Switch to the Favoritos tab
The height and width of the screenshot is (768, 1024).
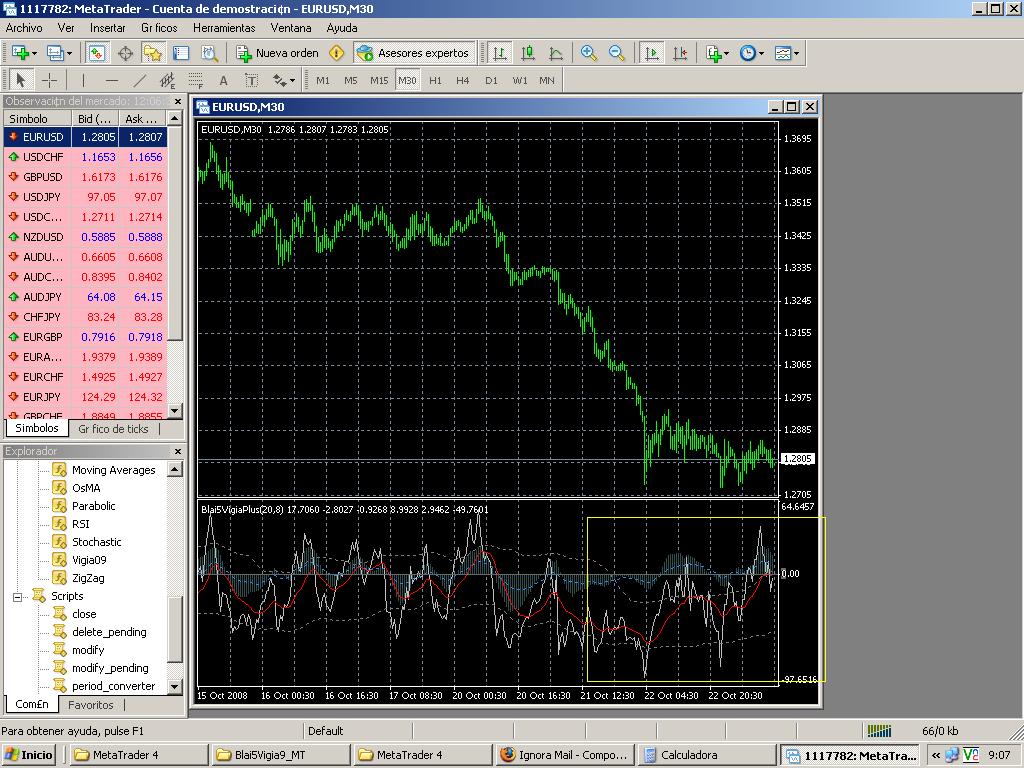click(x=91, y=704)
